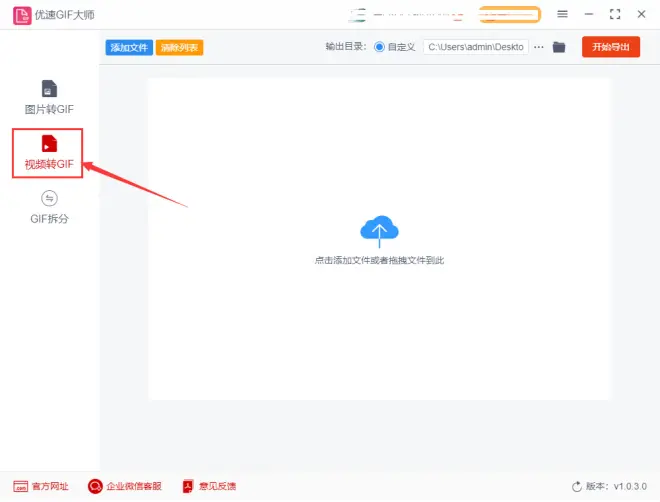This screenshot has height=502, width=660.
Task: Click the three-dots browse output path icon
Action: click(539, 47)
